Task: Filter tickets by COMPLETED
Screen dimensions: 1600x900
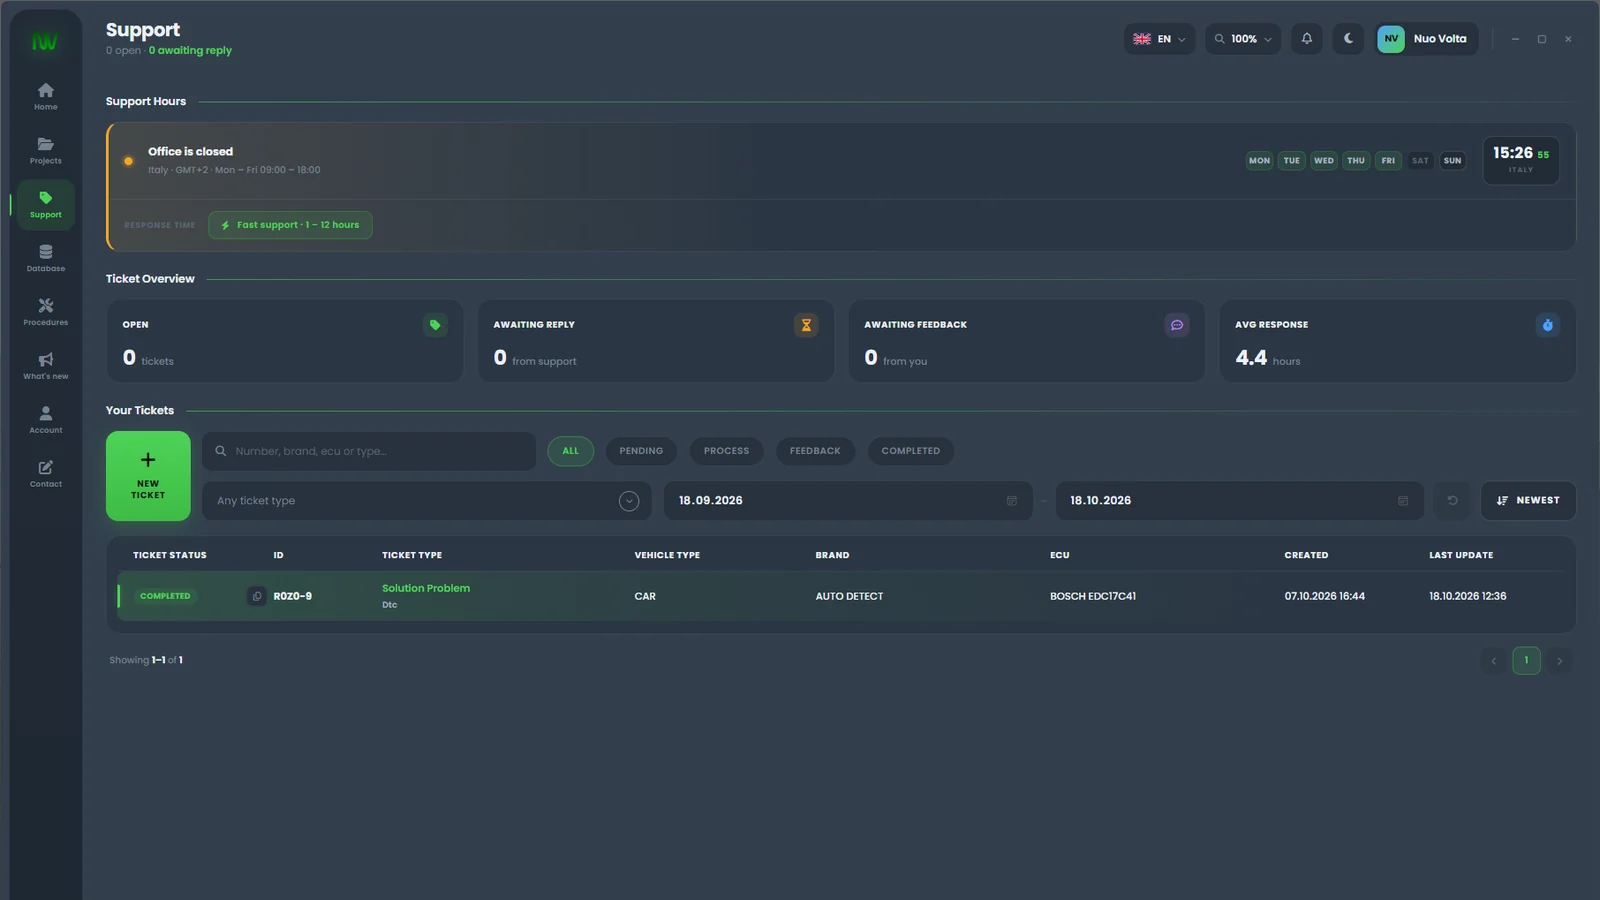Action: click(x=911, y=451)
